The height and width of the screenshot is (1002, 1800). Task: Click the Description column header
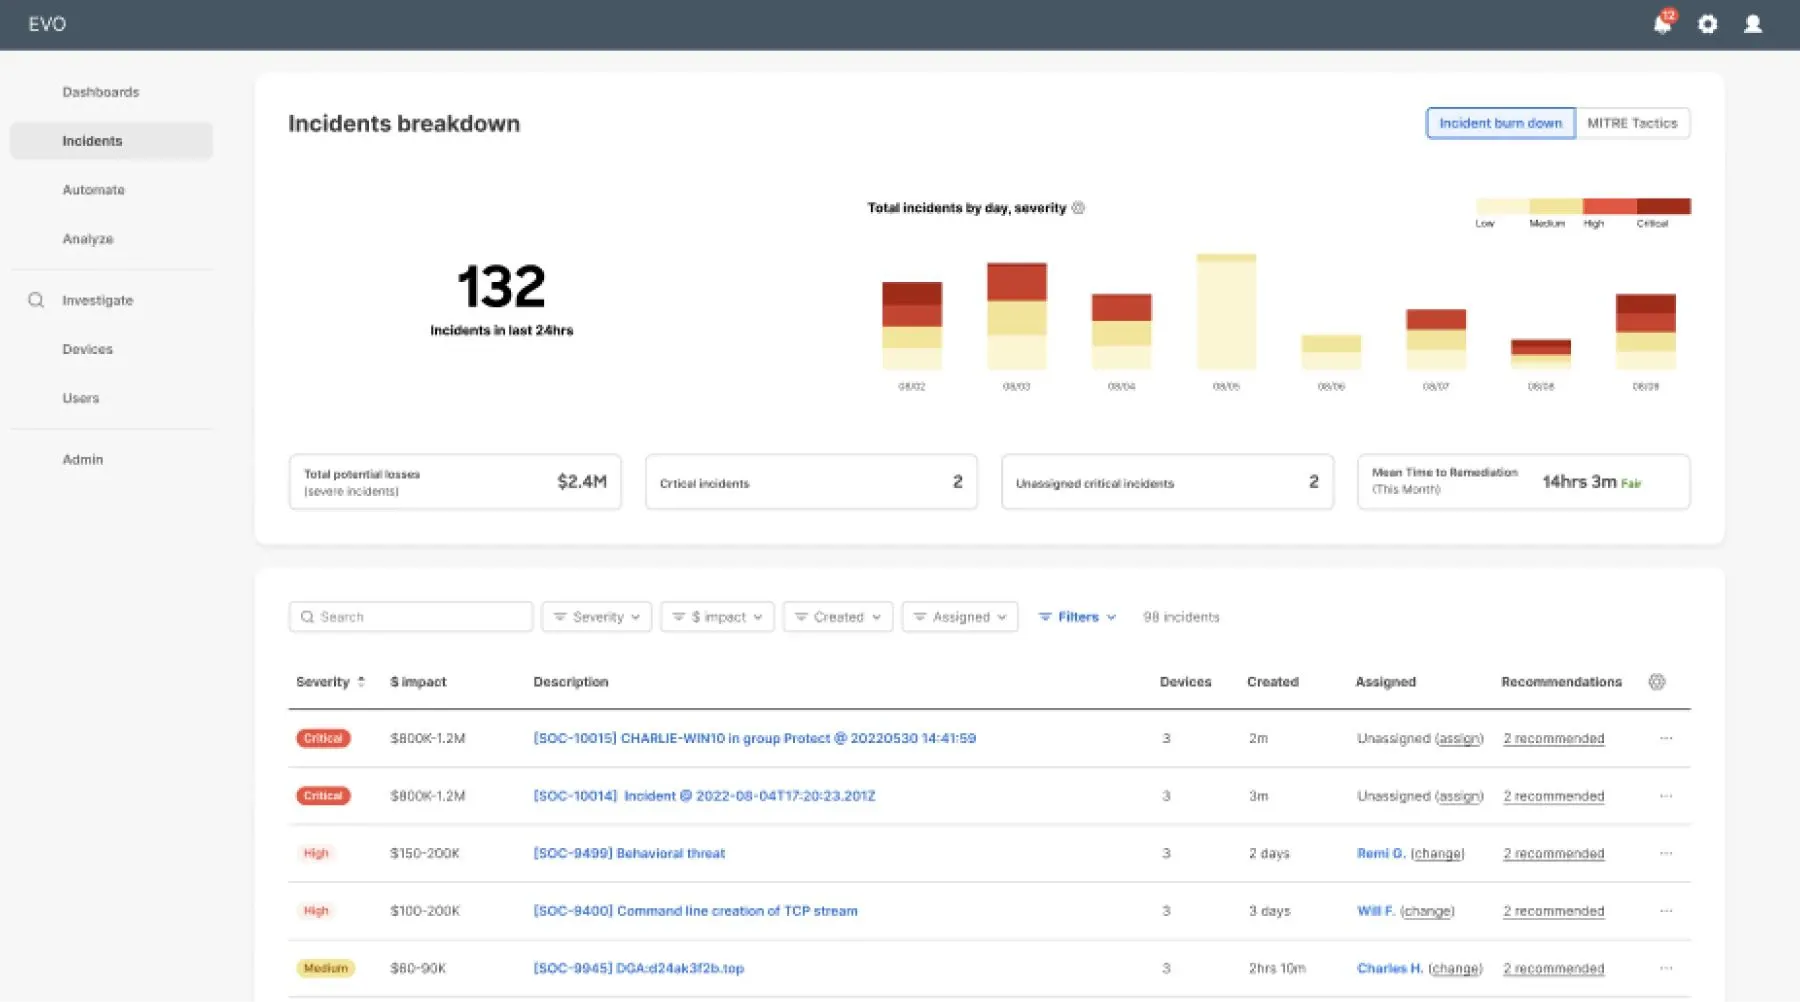pyautogui.click(x=571, y=682)
